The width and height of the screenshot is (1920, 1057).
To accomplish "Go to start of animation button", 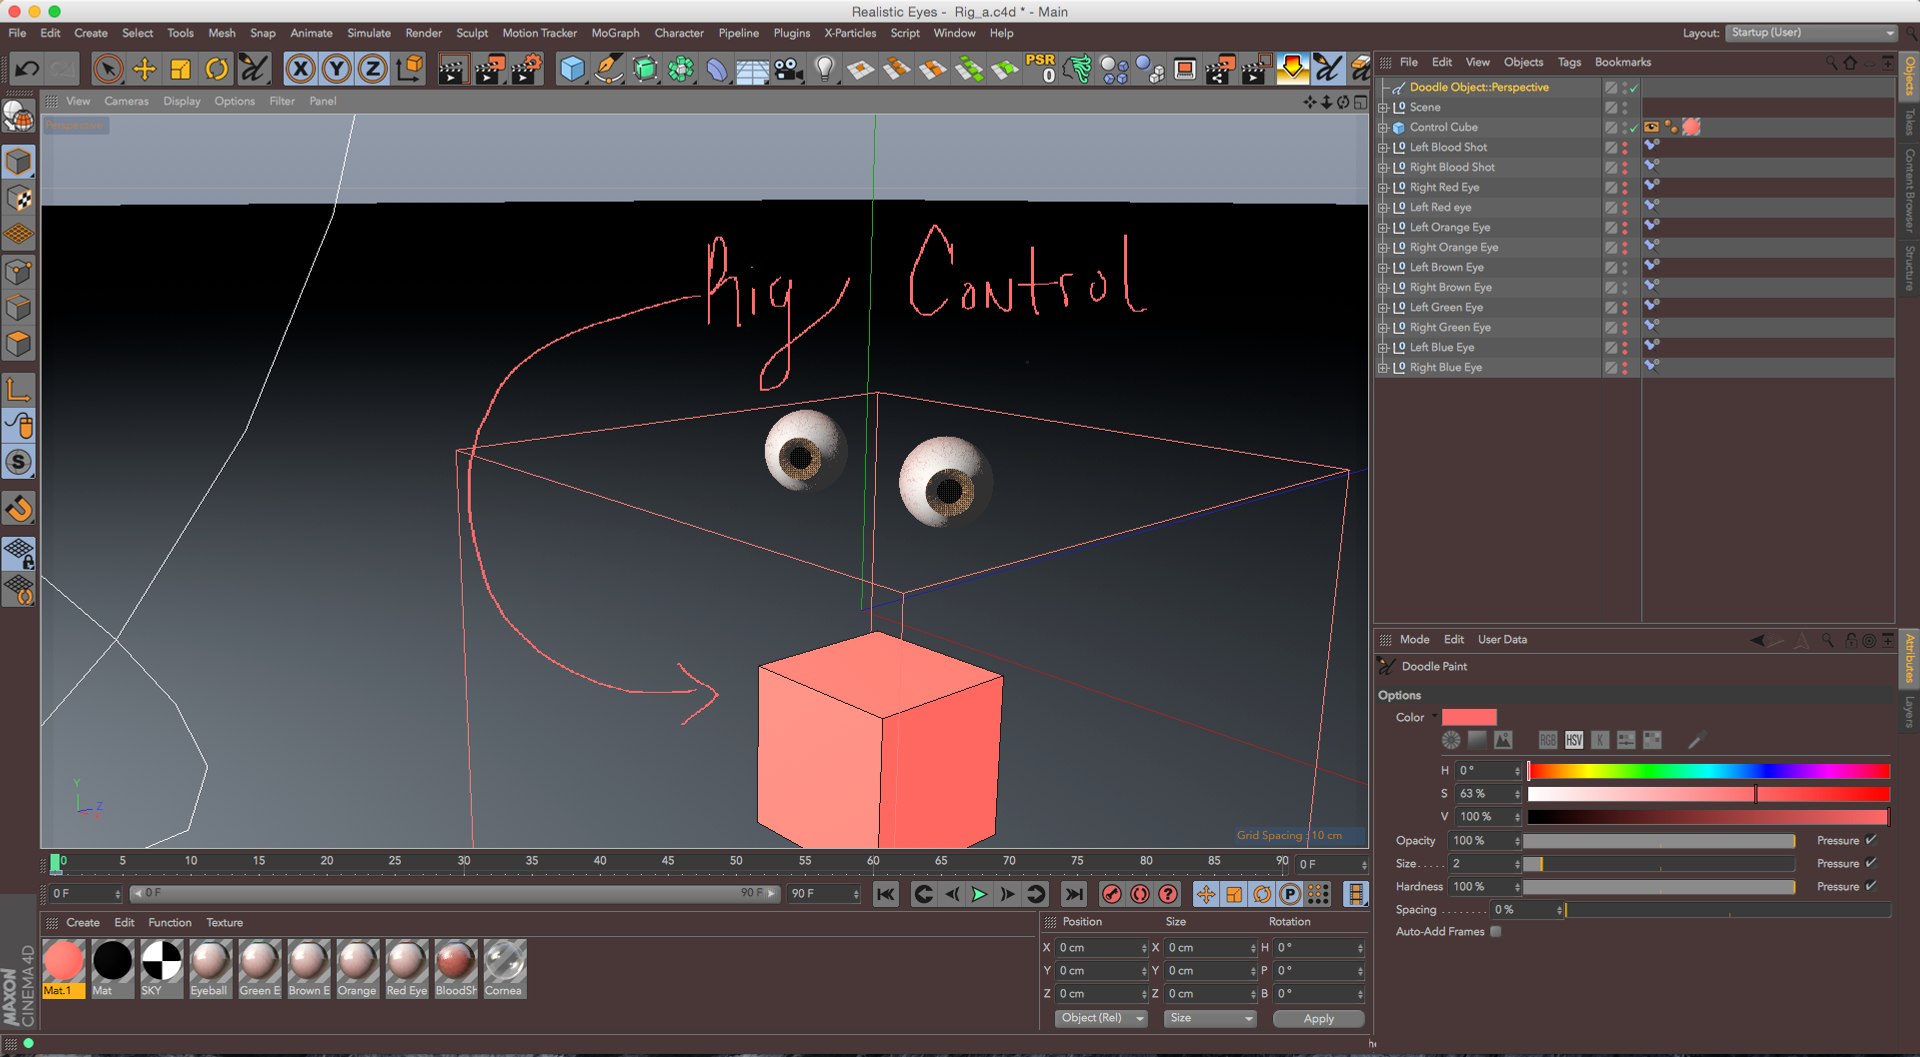I will point(885,894).
